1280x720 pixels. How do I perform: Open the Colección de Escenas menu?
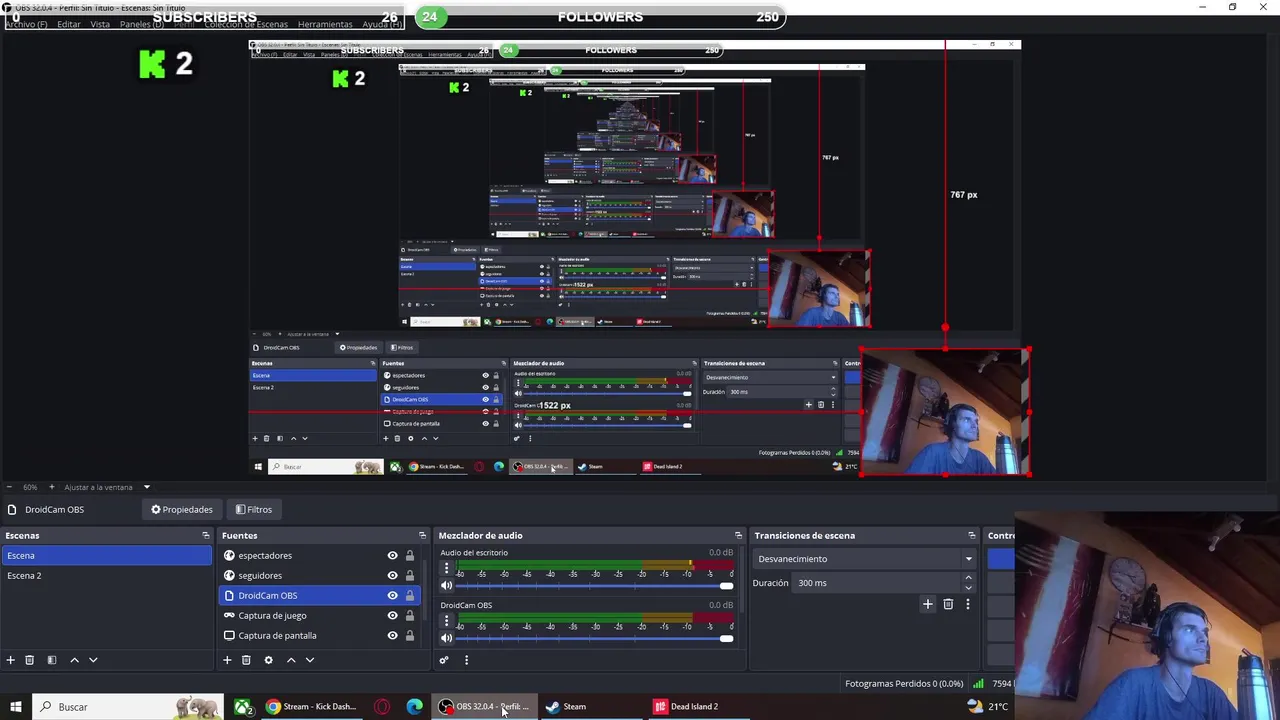coord(246,24)
